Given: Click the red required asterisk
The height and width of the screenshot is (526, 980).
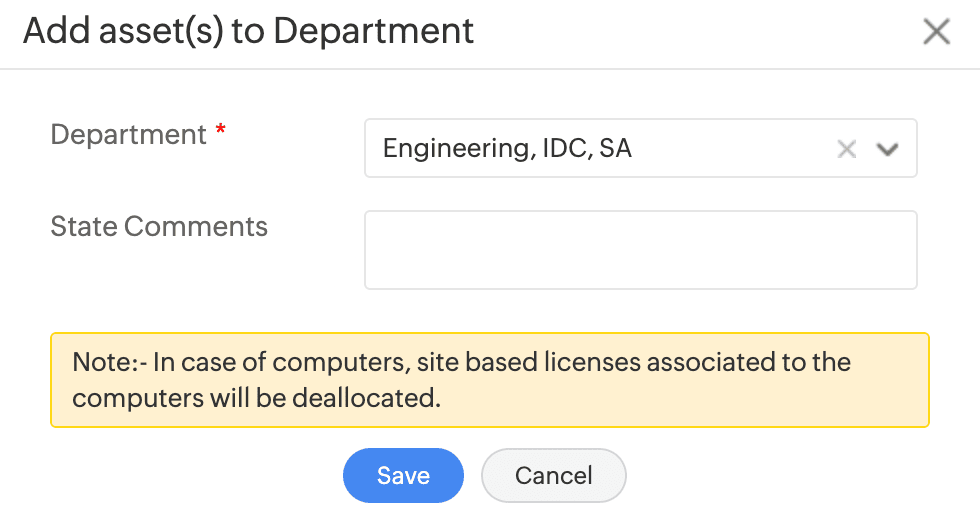Looking at the screenshot, I should 220,133.
